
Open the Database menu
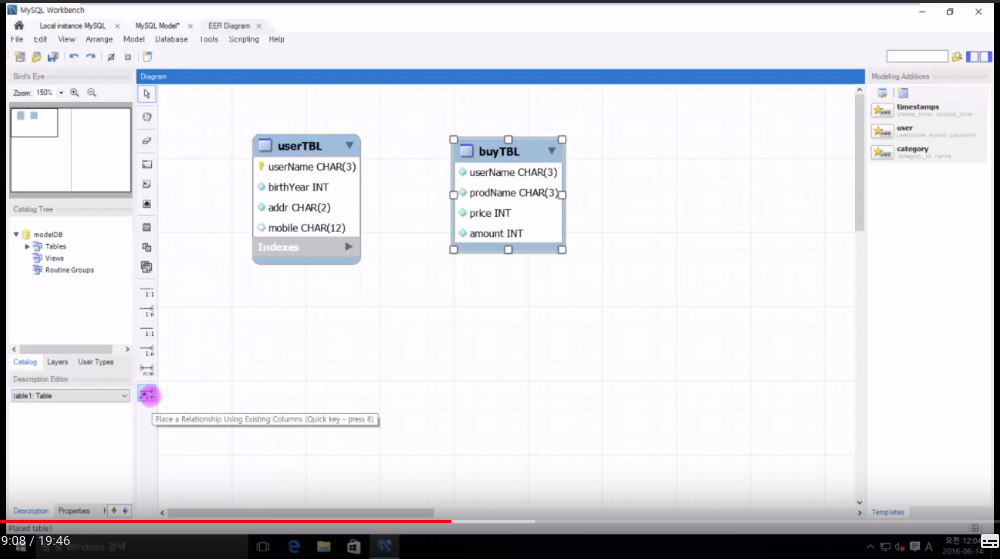pyautogui.click(x=172, y=40)
